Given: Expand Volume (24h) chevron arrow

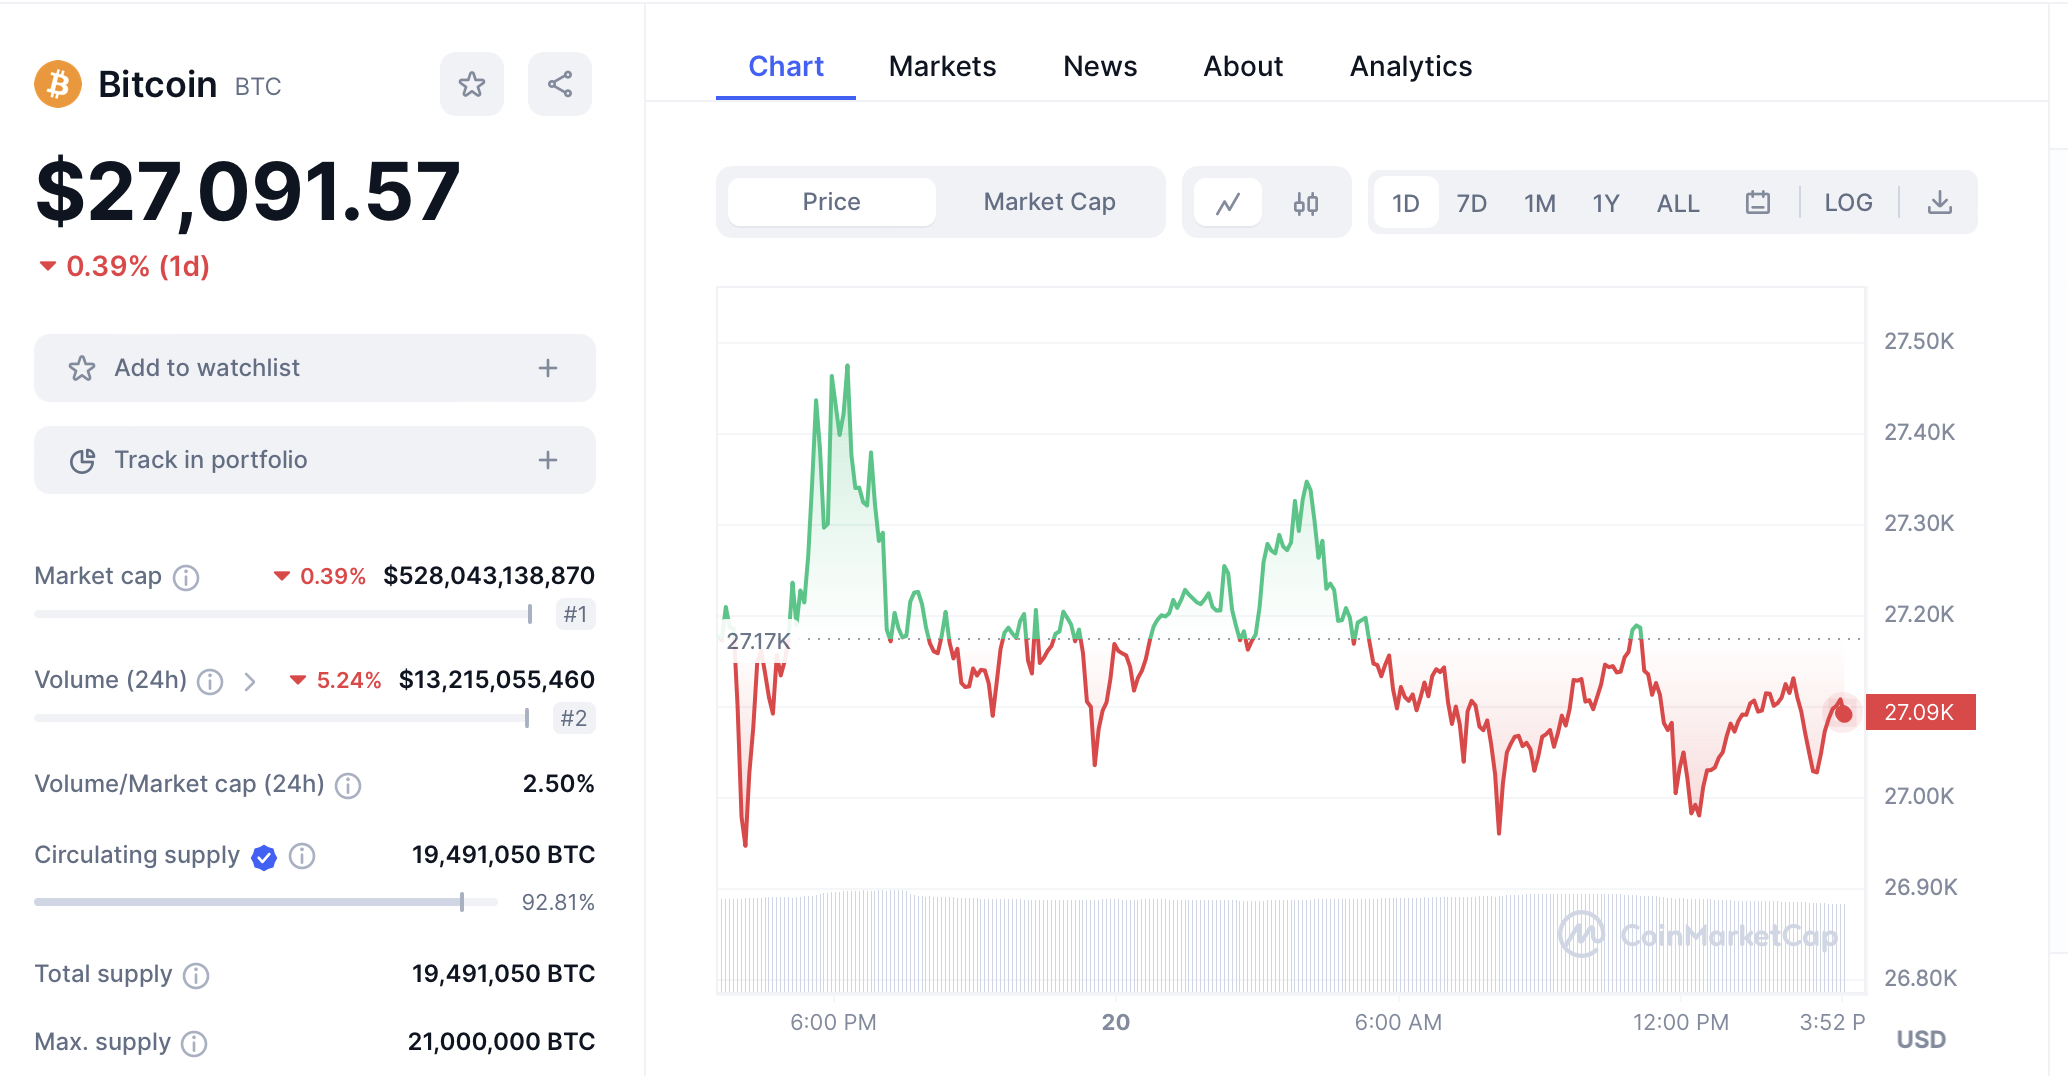Looking at the screenshot, I should tap(250, 681).
